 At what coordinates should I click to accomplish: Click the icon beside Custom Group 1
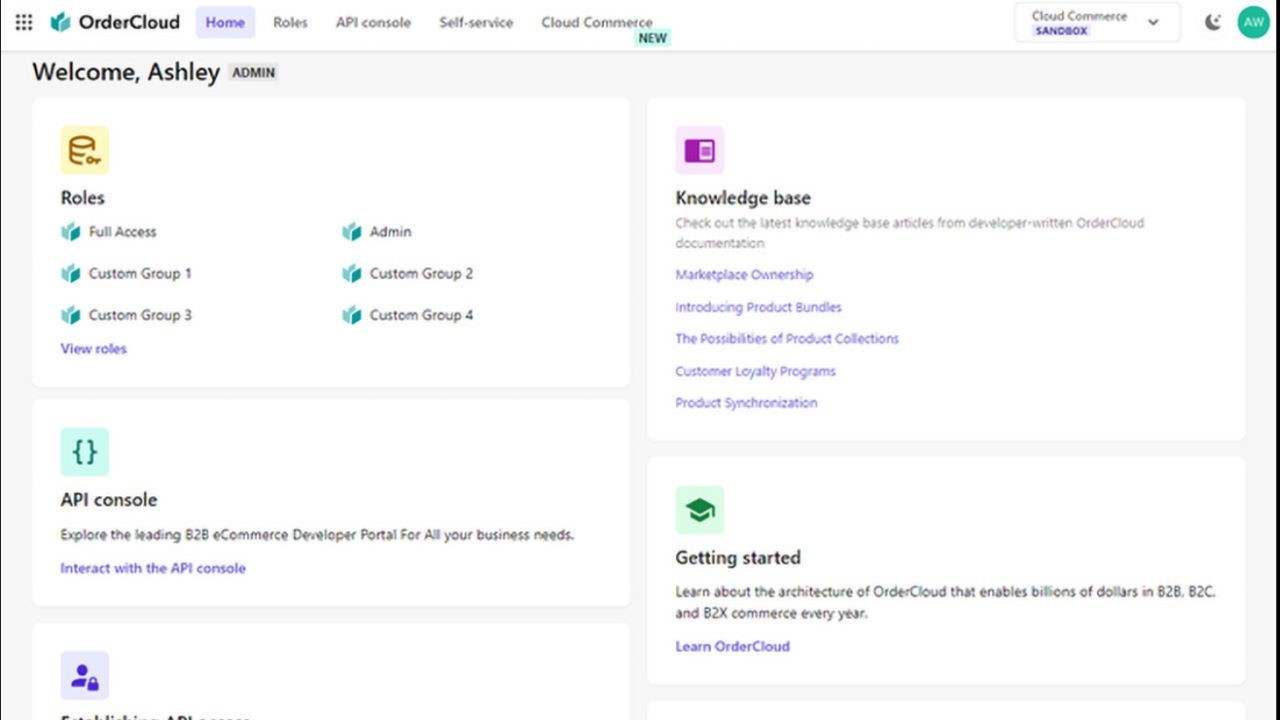pyautogui.click(x=70, y=273)
